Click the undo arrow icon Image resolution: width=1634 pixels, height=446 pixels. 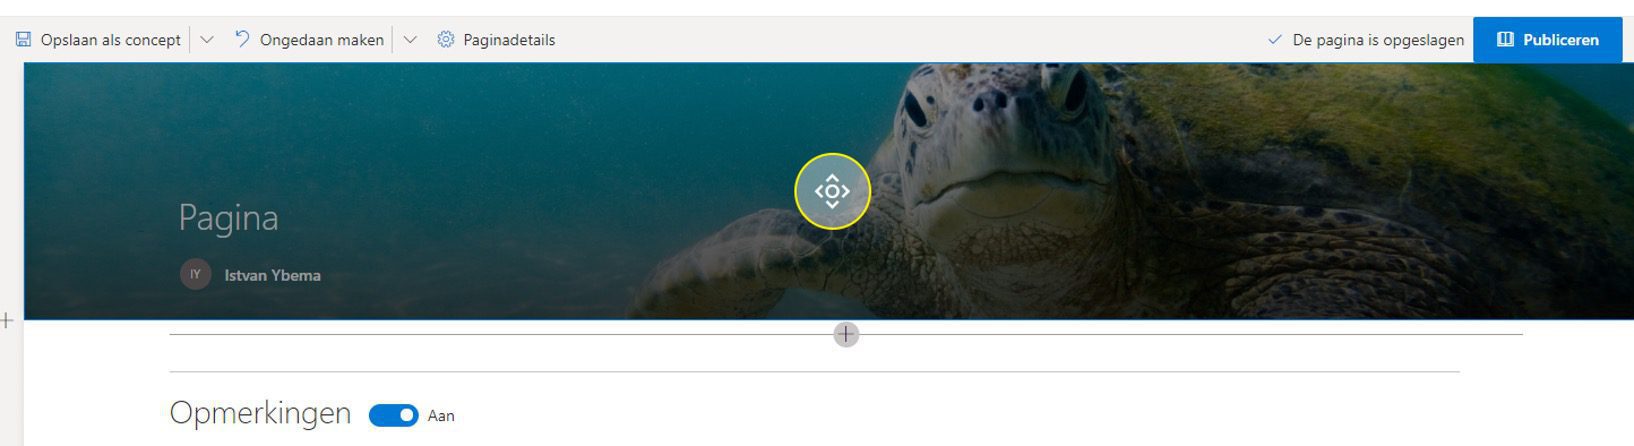[x=242, y=39]
